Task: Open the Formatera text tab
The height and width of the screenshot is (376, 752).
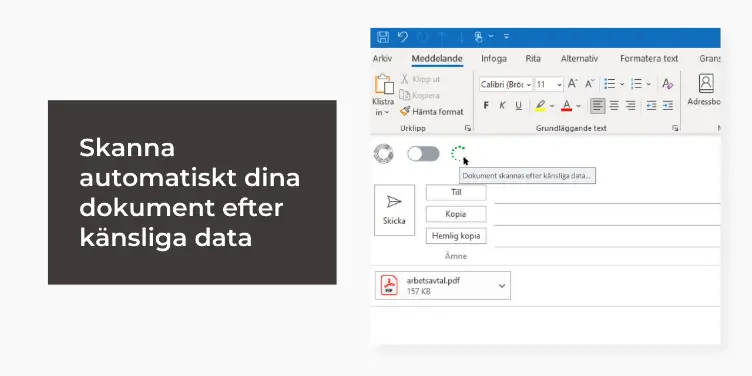Action: coord(649,59)
